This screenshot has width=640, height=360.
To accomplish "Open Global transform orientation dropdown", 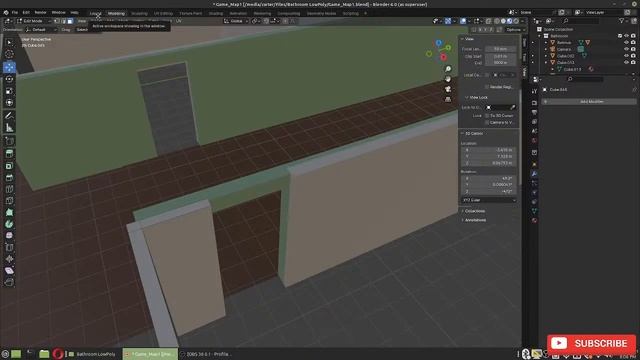I will [x=236, y=21].
